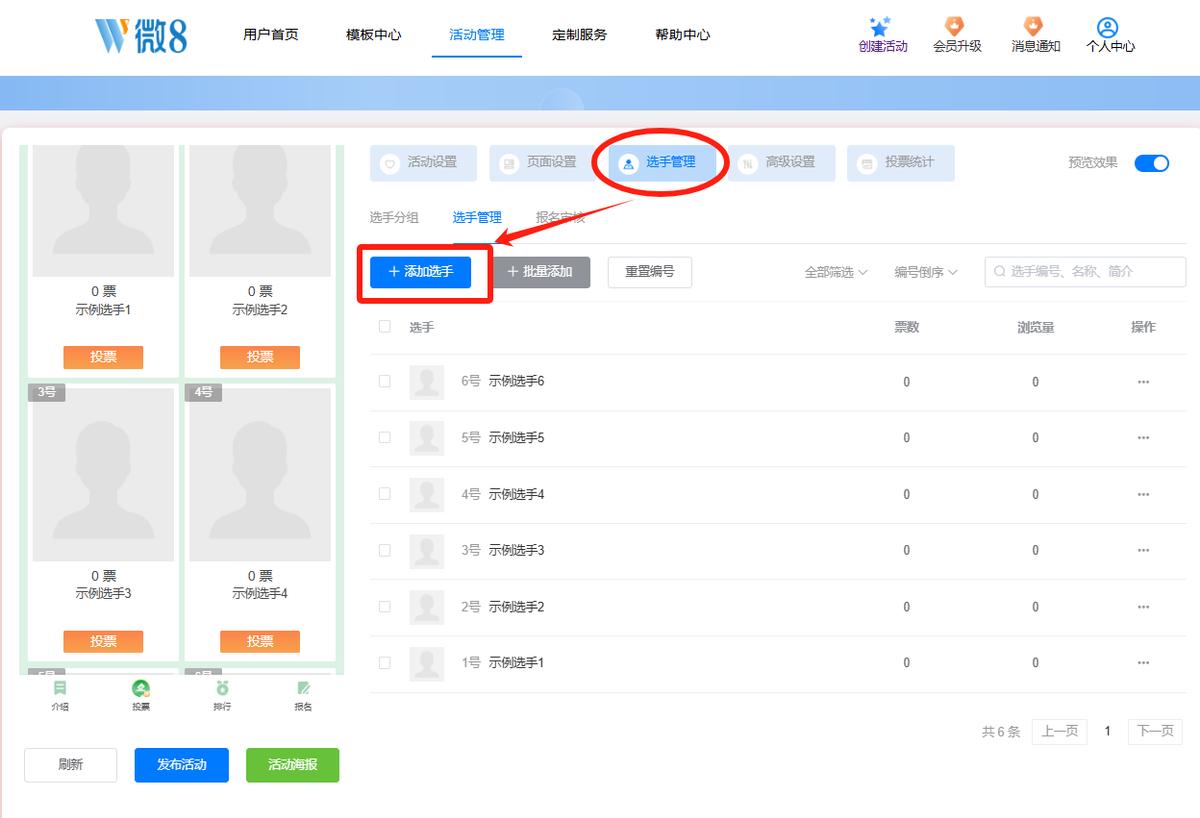Viewport: 1200px width, 818px height.
Task: Open the 报名 icon in preview footer
Action: point(303,687)
